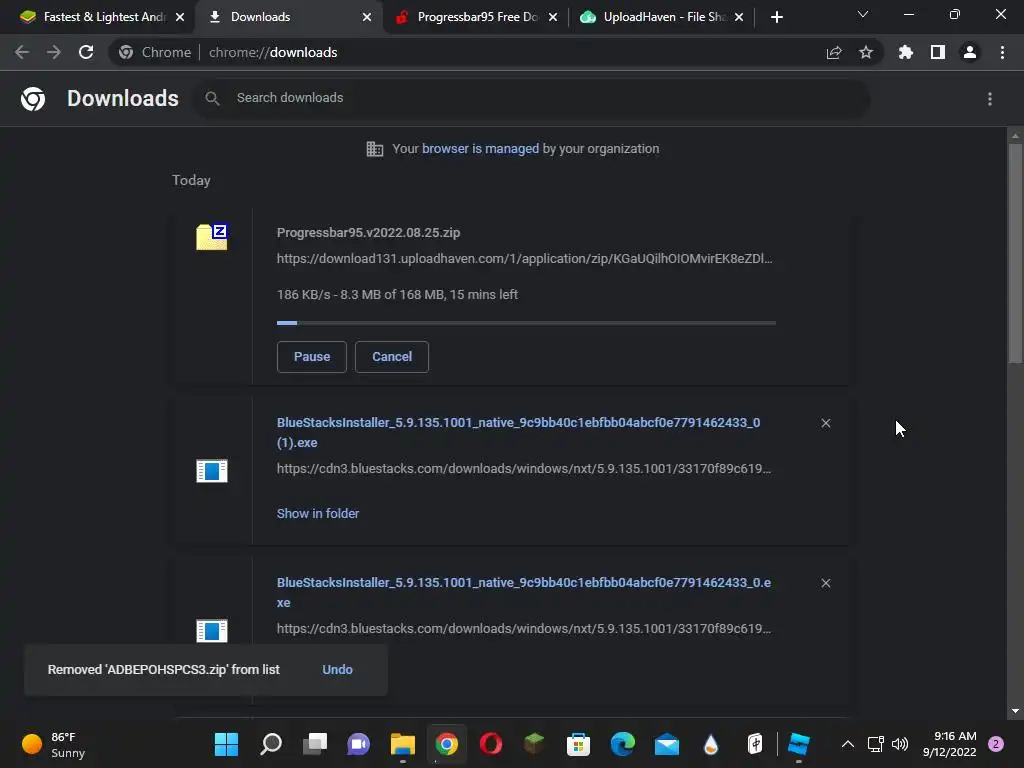This screenshot has height=768, width=1024.
Task: Switch to UploadHaven File Sharing tab
Action: coord(661,17)
